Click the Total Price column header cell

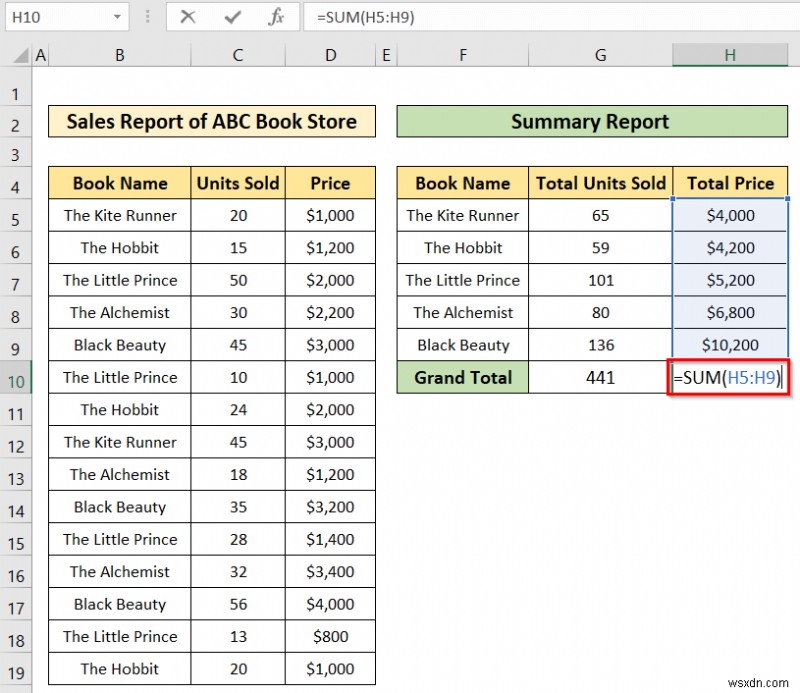click(731, 183)
